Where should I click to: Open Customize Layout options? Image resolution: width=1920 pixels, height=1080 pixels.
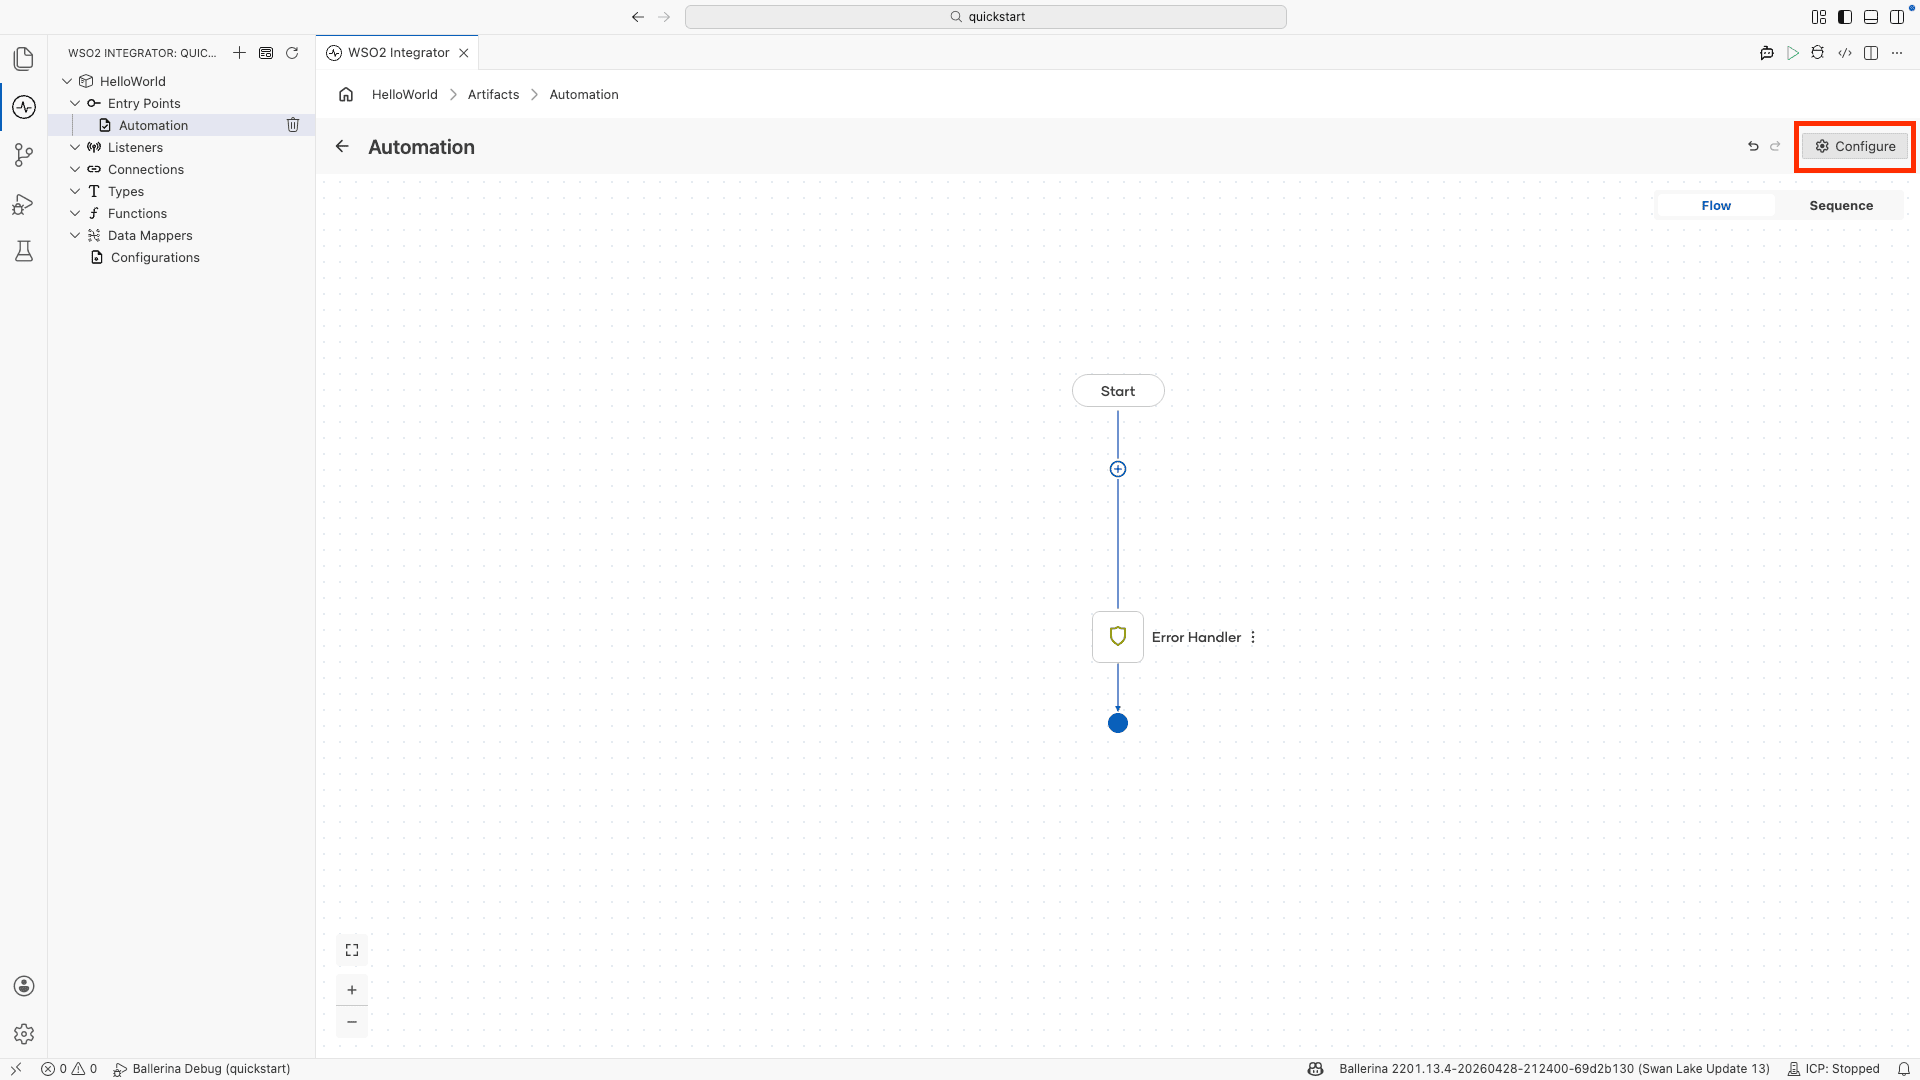point(1819,17)
